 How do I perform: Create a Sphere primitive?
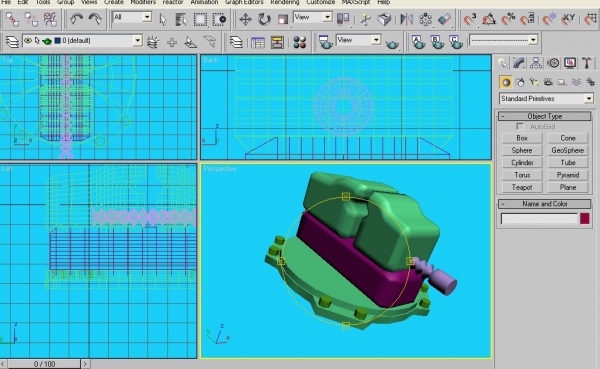click(522, 150)
